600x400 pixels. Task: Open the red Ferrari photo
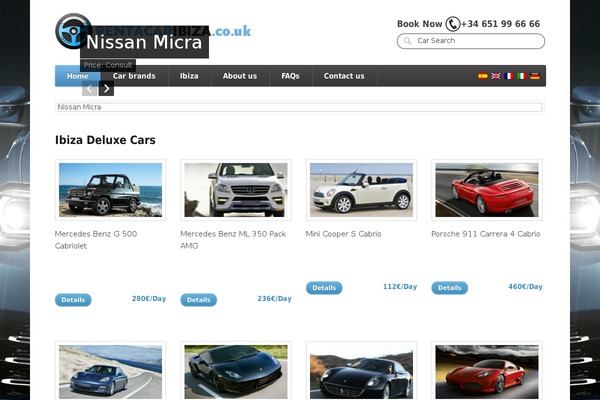tap(487, 371)
